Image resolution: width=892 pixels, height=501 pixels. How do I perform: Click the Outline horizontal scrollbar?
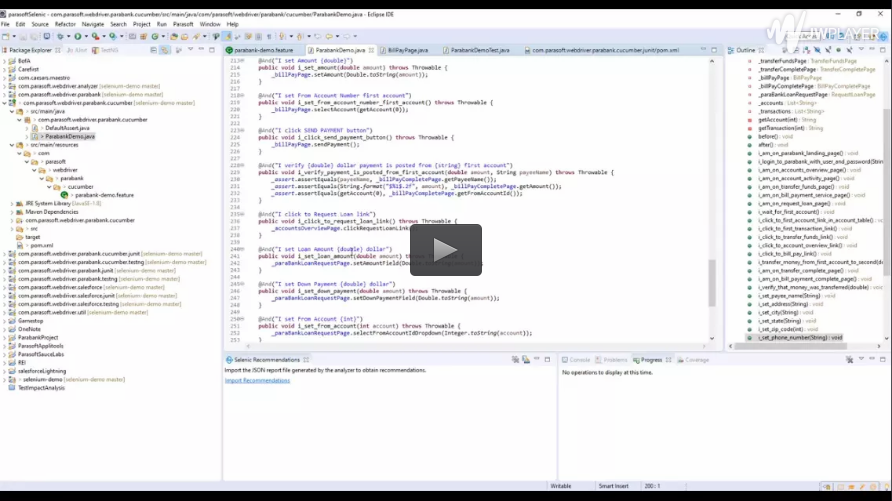point(791,346)
